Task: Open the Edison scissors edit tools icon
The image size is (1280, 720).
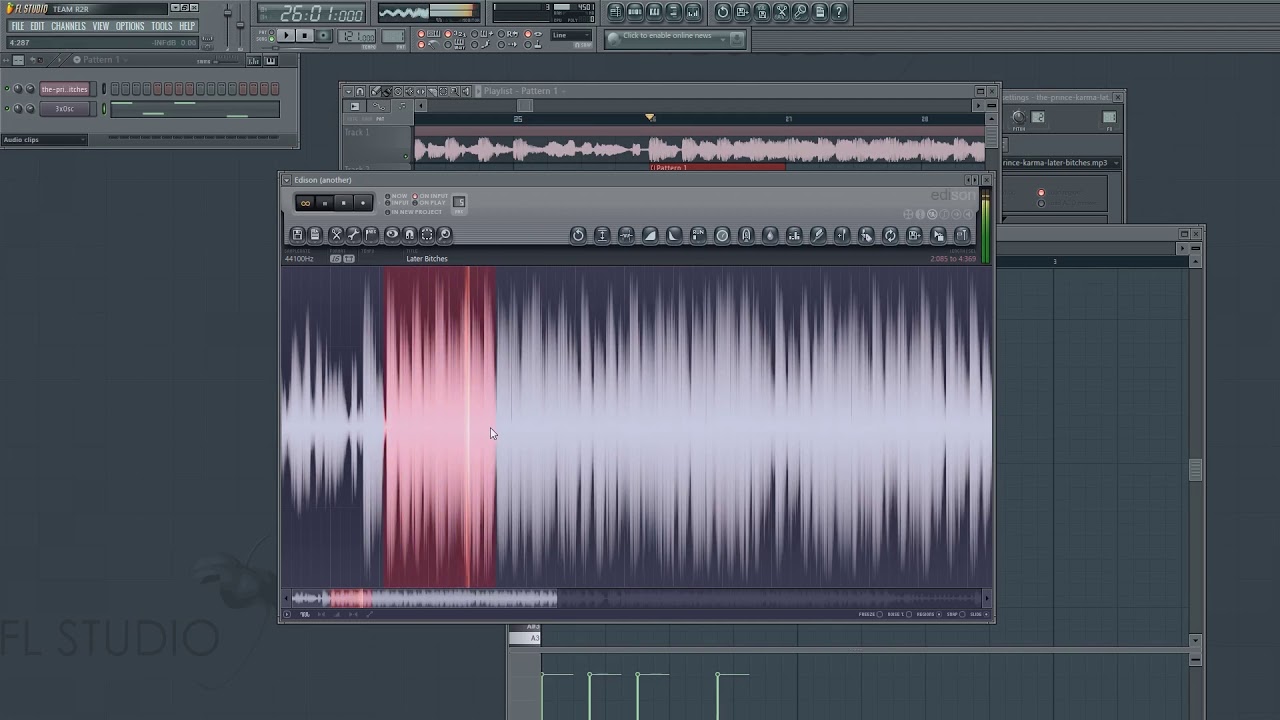Action: 336,234
